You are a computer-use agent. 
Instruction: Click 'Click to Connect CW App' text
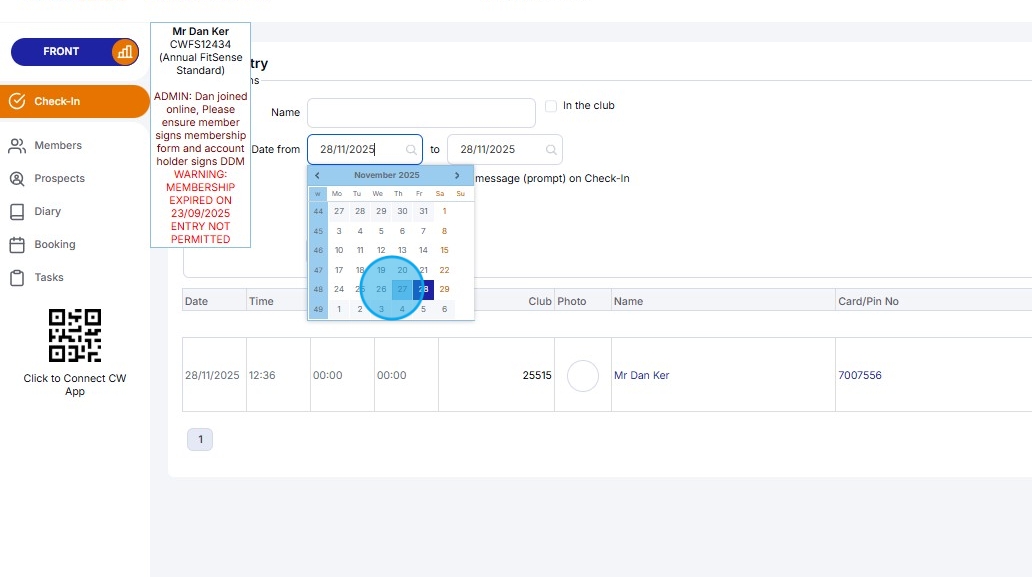(75, 385)
